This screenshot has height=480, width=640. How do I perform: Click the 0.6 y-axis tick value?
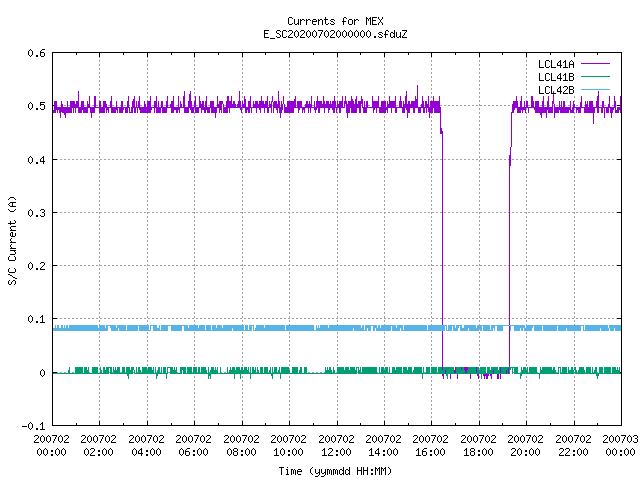(36, 53)
